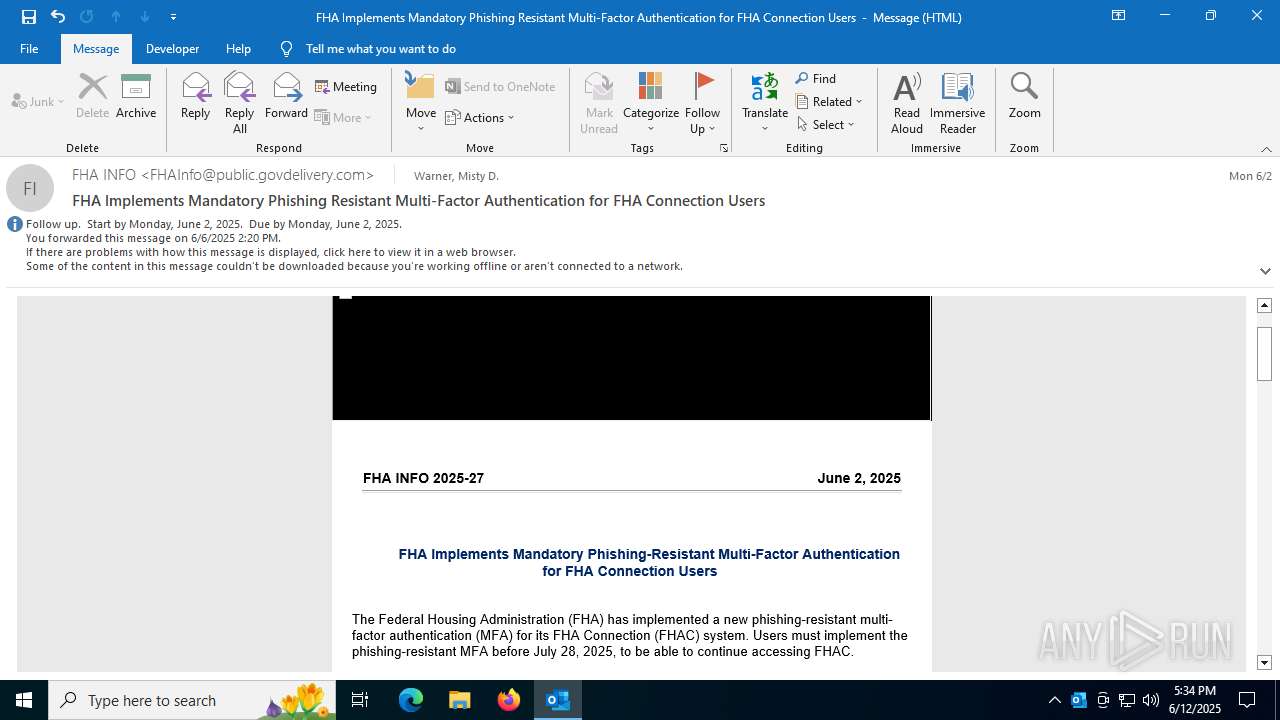Switch to Outlook taskbar button
Screen dimensions: 1280x720
pyautogui.click(x=558, y=700)
